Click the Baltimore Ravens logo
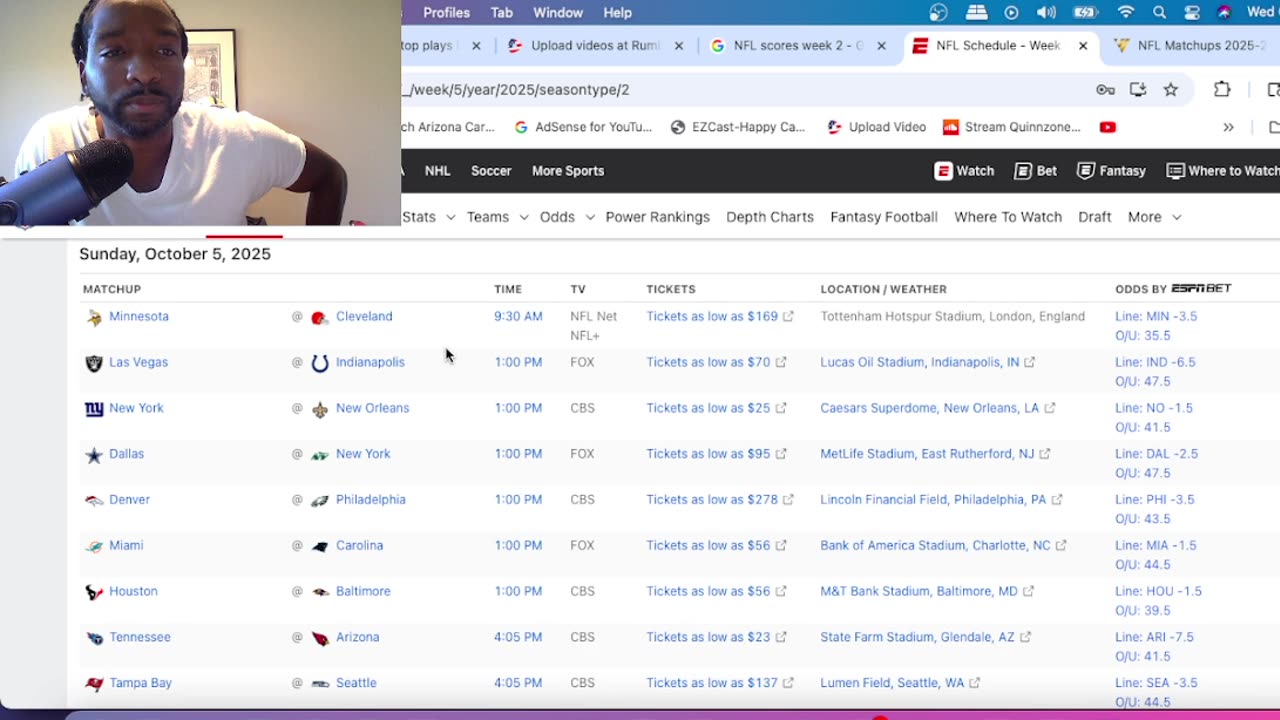The image size is (1280, 720). coord(320,592)
